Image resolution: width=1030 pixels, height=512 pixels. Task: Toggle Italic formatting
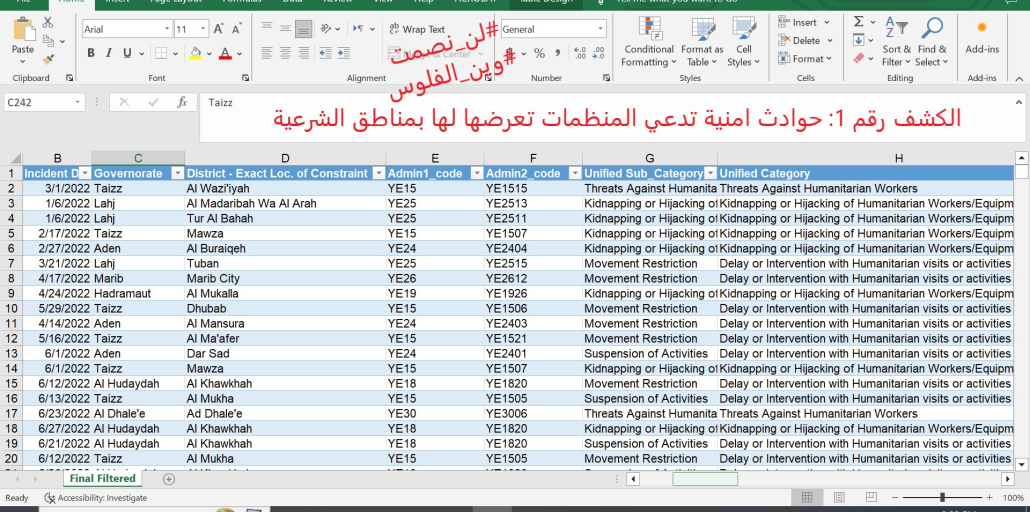tap(110, 53)
